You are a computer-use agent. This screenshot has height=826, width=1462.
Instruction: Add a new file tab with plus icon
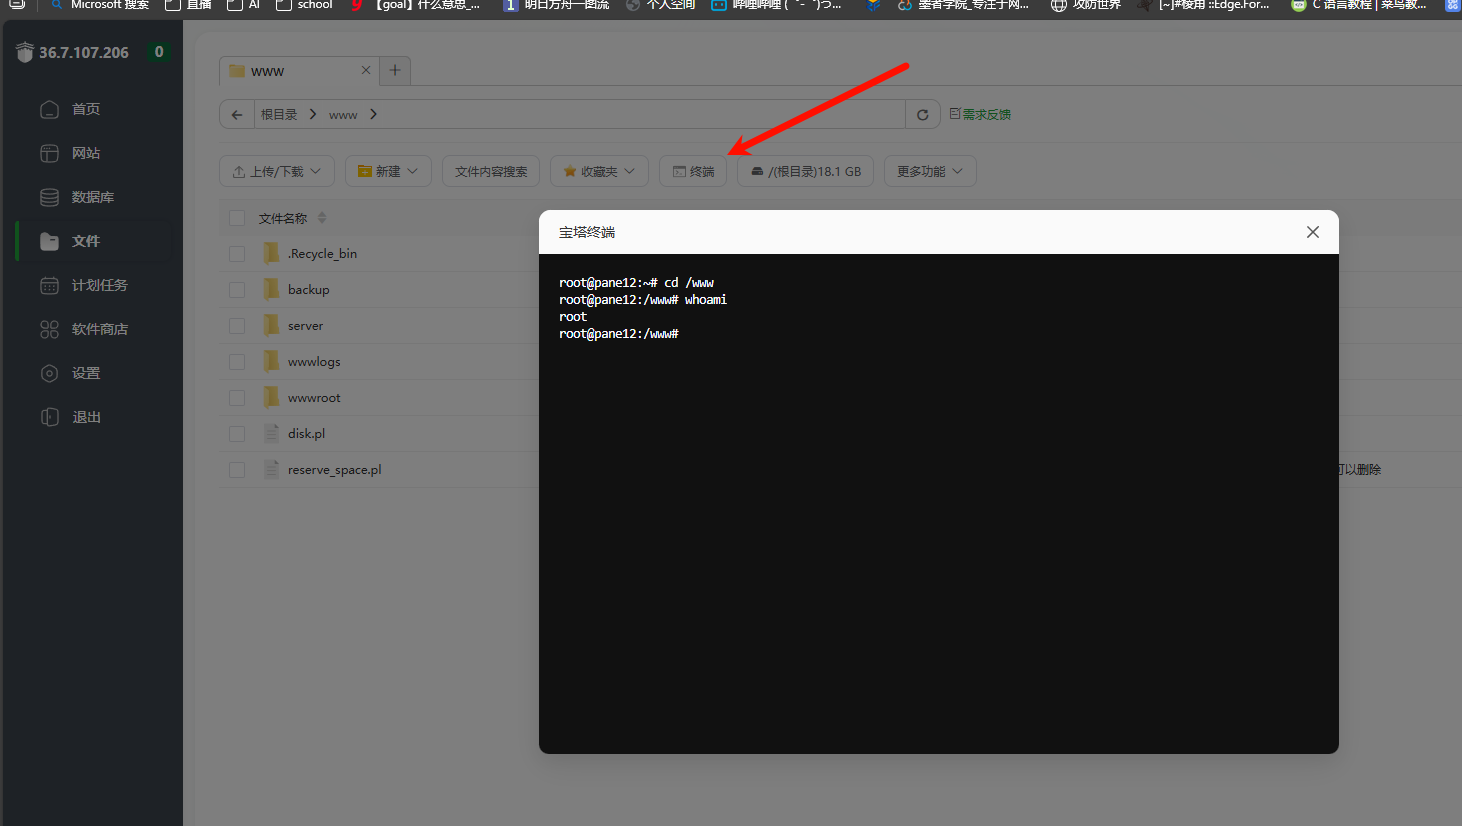395,70
